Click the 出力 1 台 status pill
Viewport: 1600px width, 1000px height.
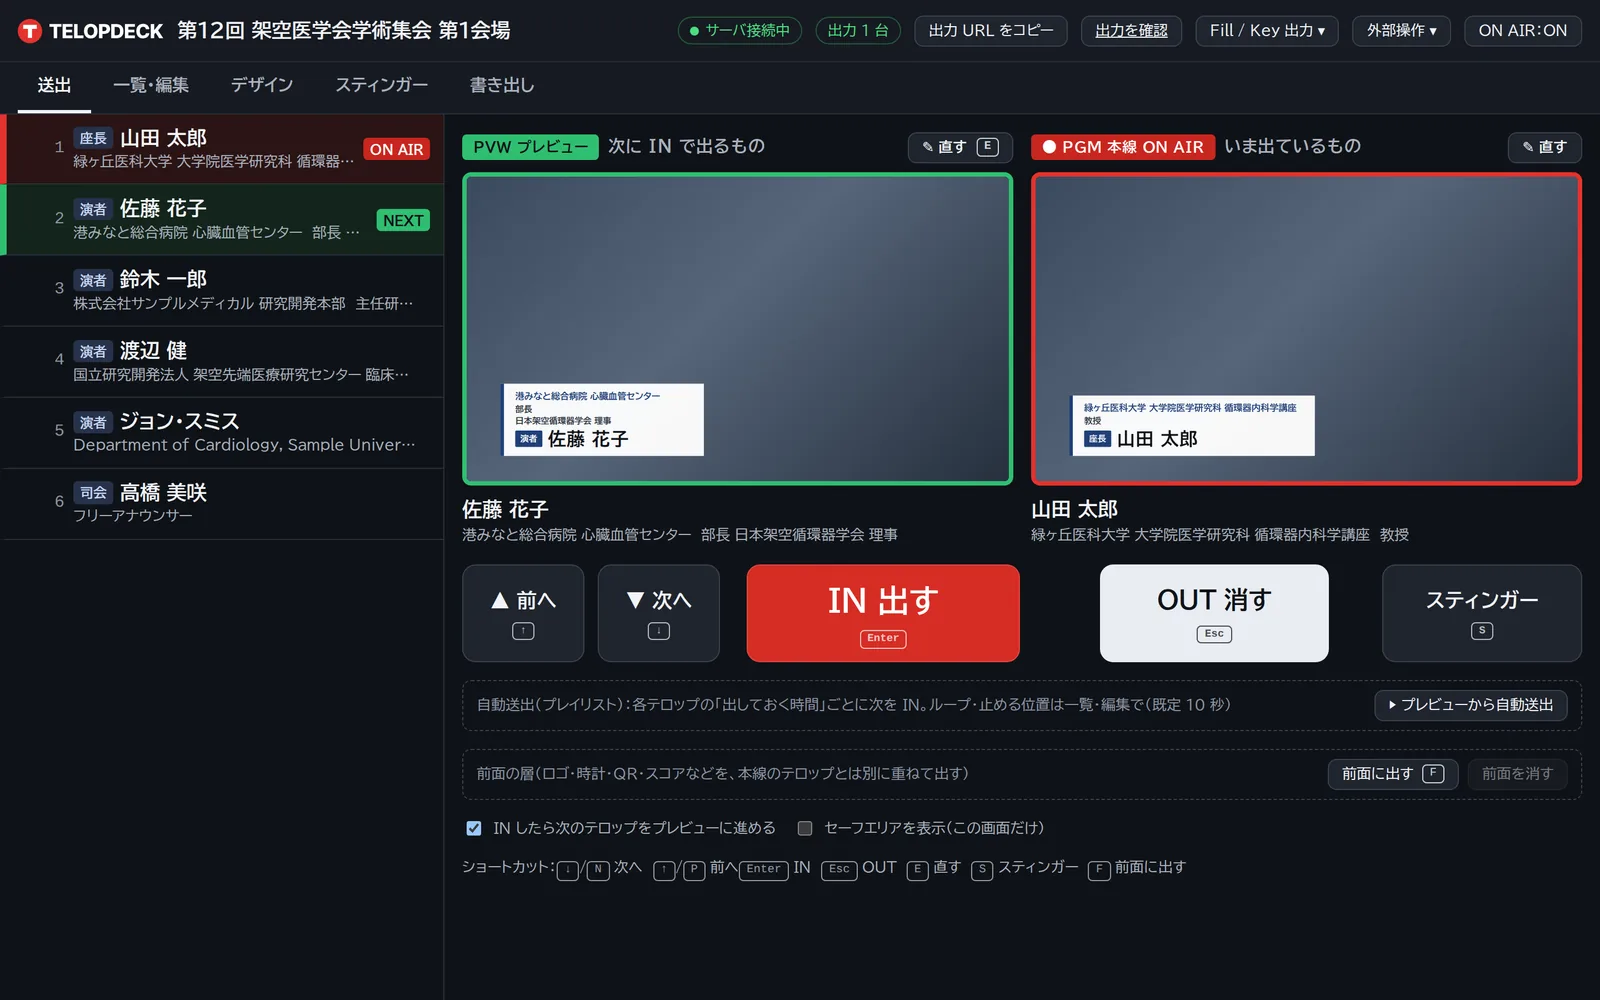pos(858,31)
